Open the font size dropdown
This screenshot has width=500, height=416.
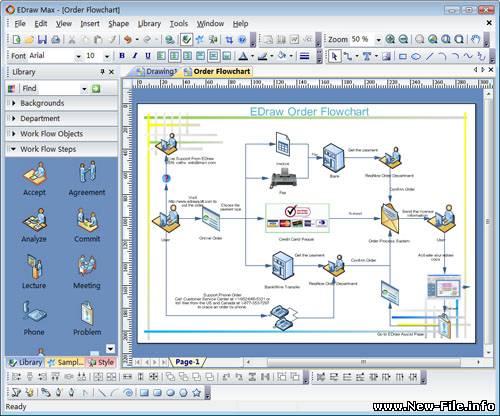tap(107, 56)
